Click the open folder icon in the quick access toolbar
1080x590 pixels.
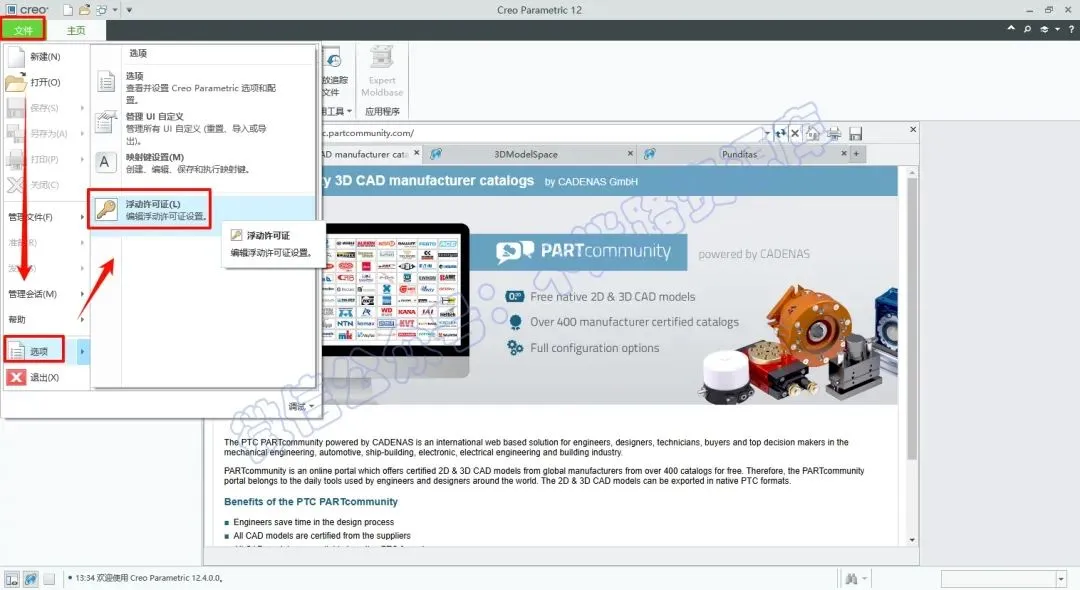[84, 10]
